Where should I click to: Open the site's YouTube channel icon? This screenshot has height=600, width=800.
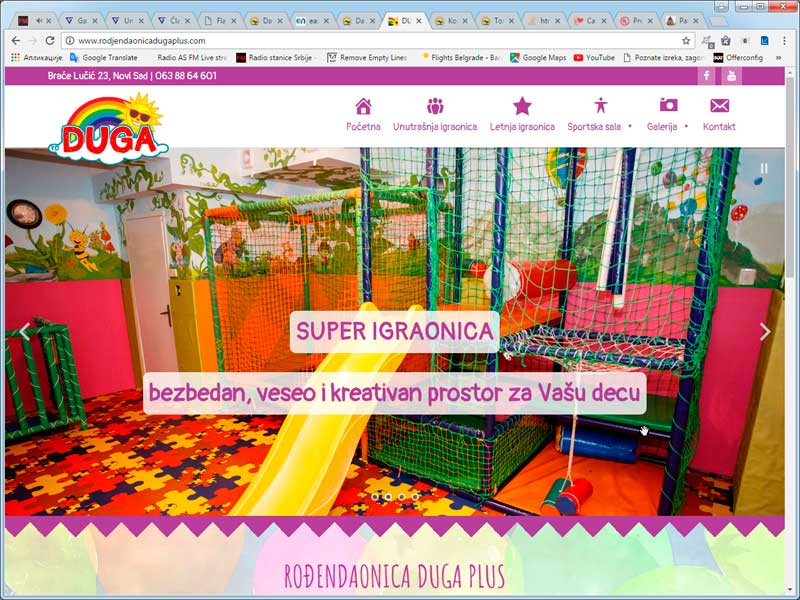(x=732, y=76)
